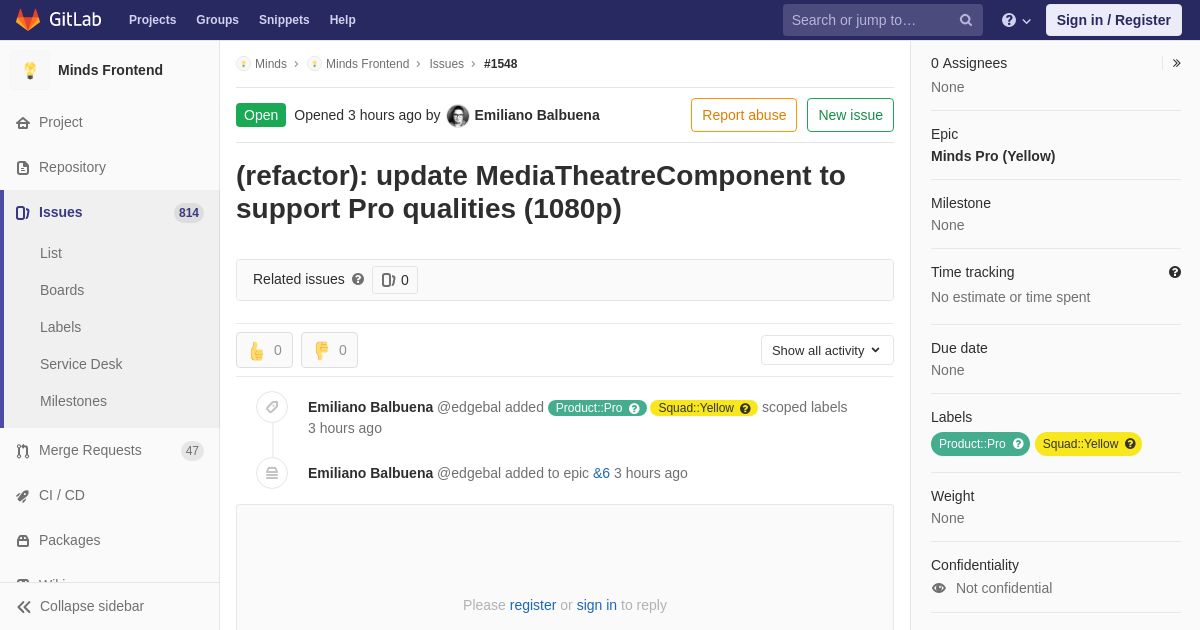1200x630 pixels.
Task: Click the epic &6 link
Action: 601,473
